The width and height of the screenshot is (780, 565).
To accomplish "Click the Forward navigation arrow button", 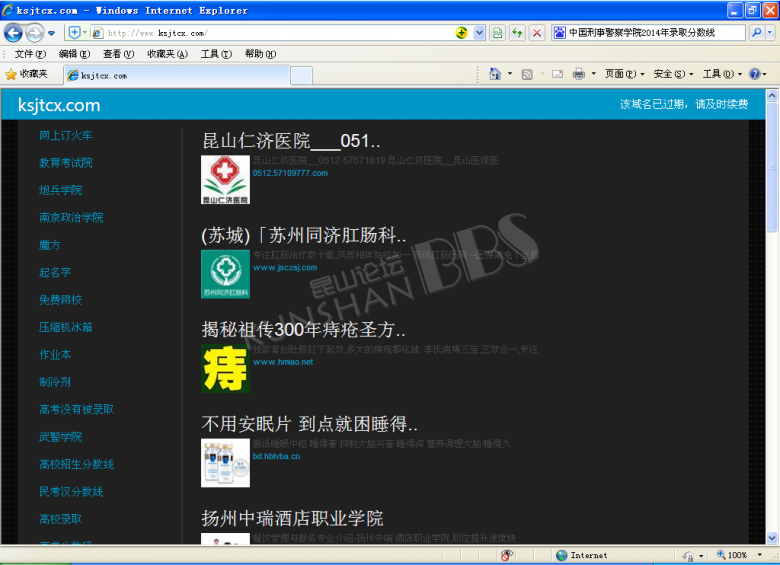I will (x=34, y=33).
